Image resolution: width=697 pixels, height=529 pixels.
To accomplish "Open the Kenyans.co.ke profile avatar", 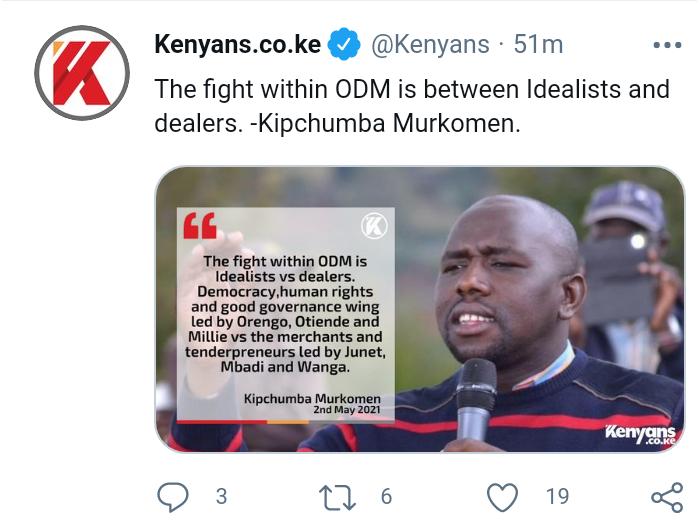I will point(82,73).
